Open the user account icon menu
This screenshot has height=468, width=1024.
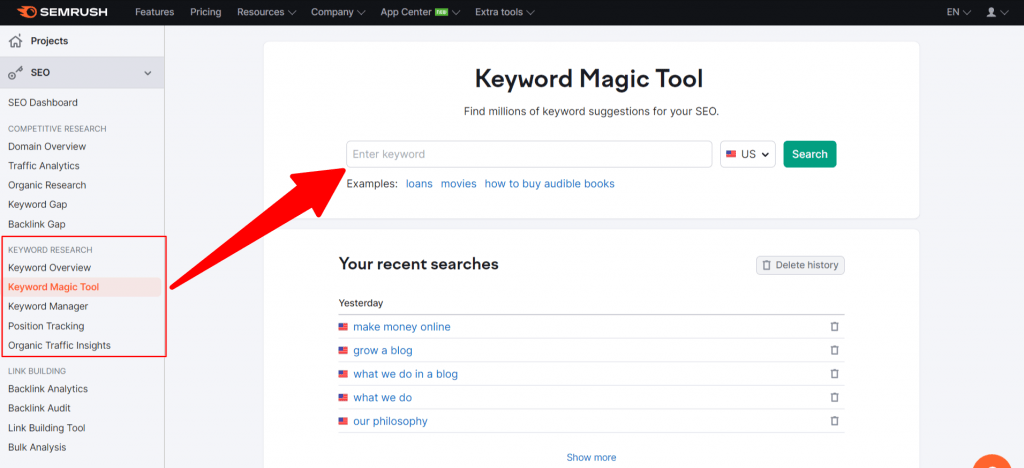pyautogui.click(x=997, y=12)
